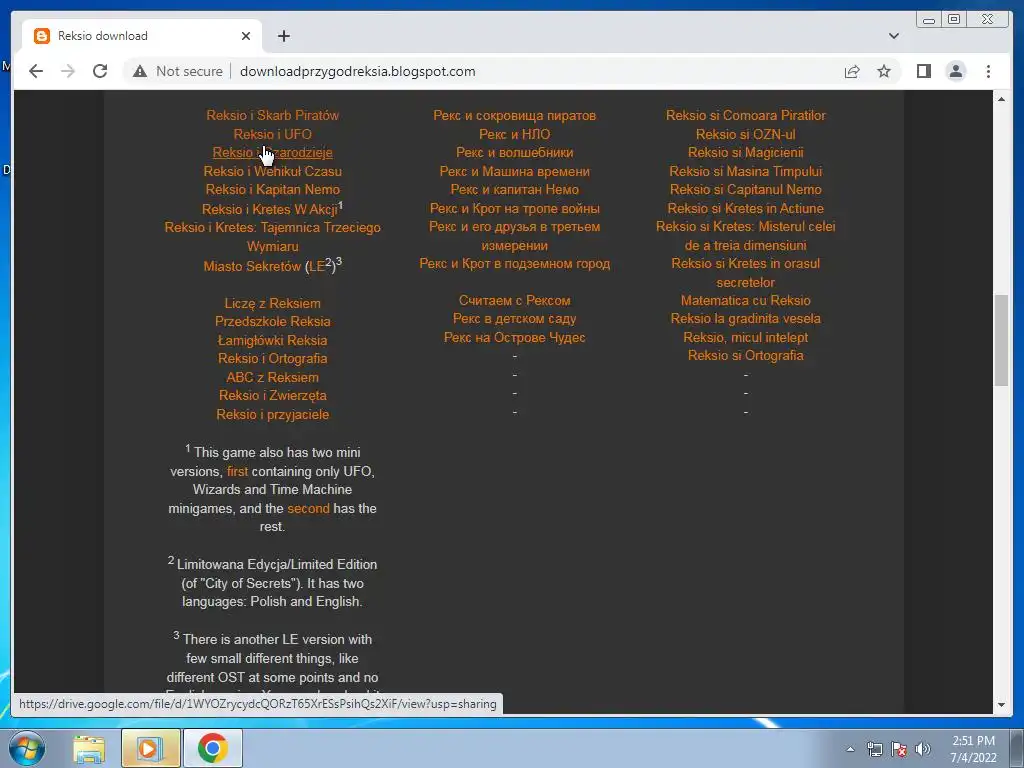Screen dimensions: 1024x768
Task: Open Reksio i Skarb Piratów link
Action: [x=272, y=116]
